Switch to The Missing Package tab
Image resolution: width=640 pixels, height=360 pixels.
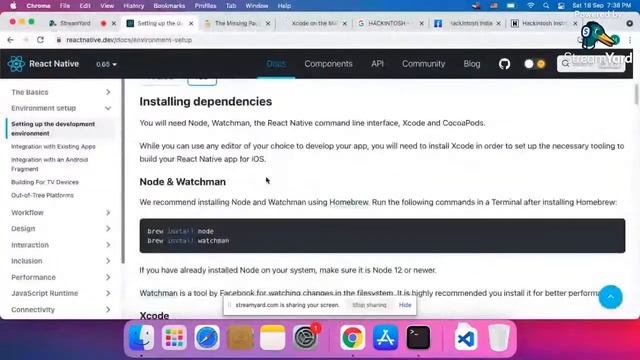tap(237, 23)
